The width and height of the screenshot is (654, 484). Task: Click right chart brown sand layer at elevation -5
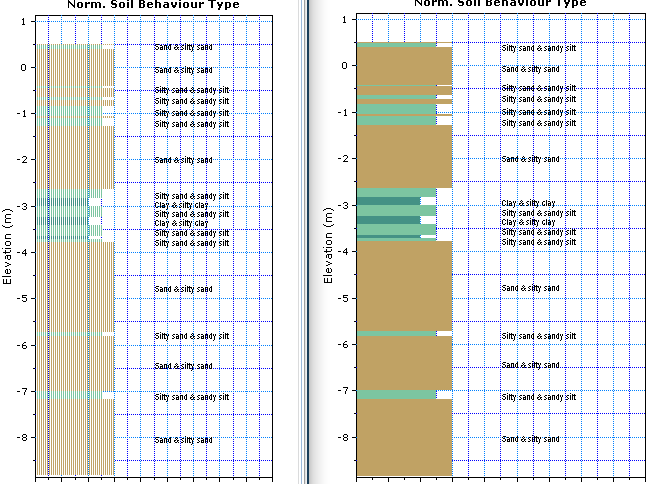(x=404, y=286)
